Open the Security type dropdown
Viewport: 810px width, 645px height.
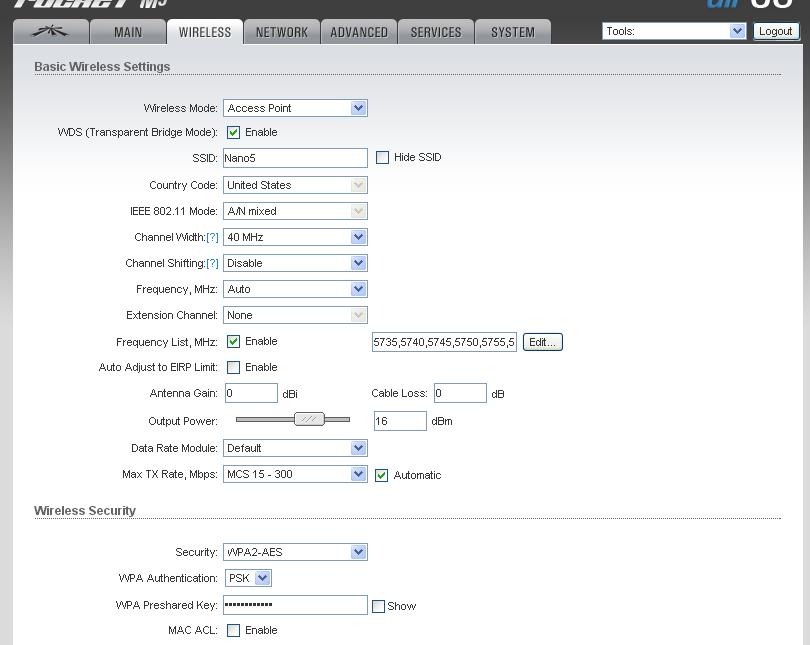(295, 552)
